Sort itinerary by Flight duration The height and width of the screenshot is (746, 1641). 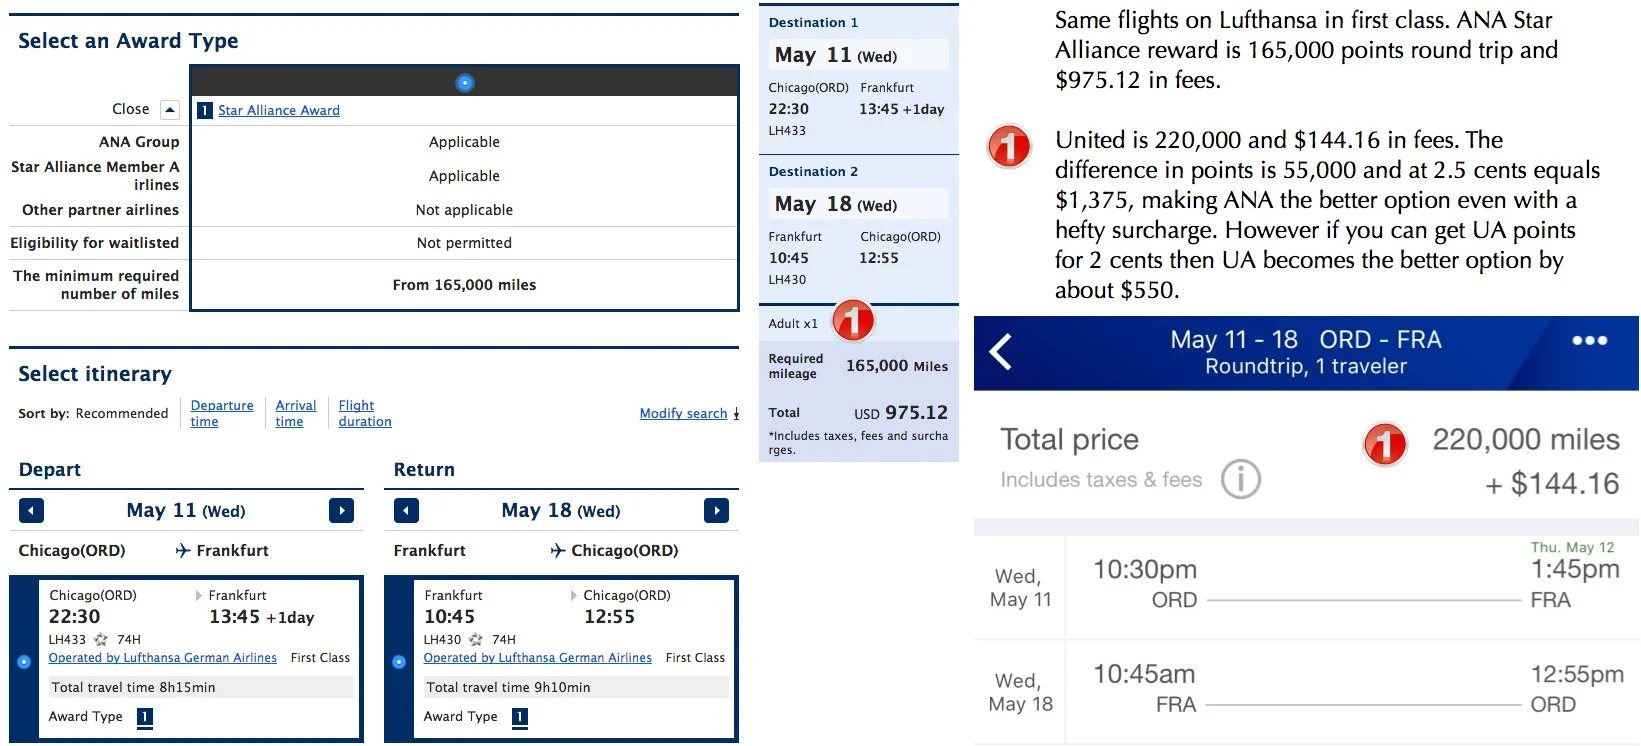click(365, 413)
